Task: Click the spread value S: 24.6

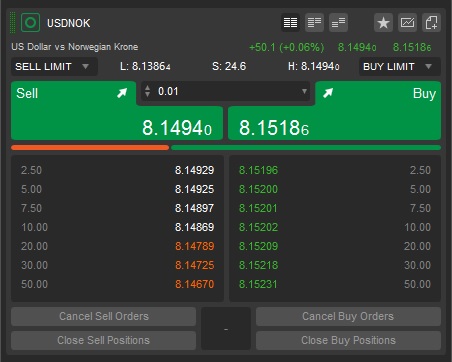Action: click(229, 66)
